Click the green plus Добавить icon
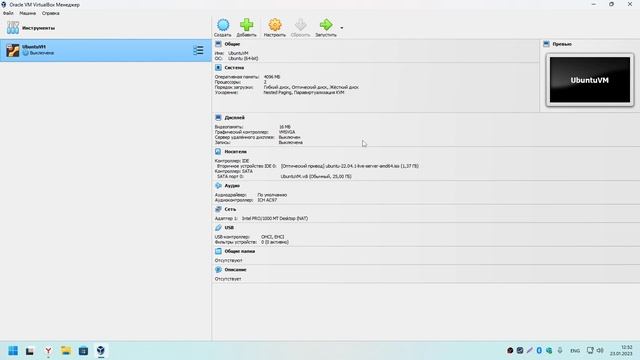640x360 pixels. (x=246, y=25)
